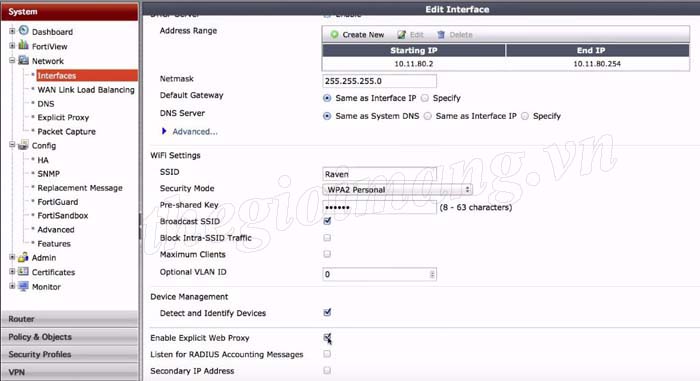Screen dimensions: 700x381
Task: Click the Delete button label
Action: pos(461,35)
